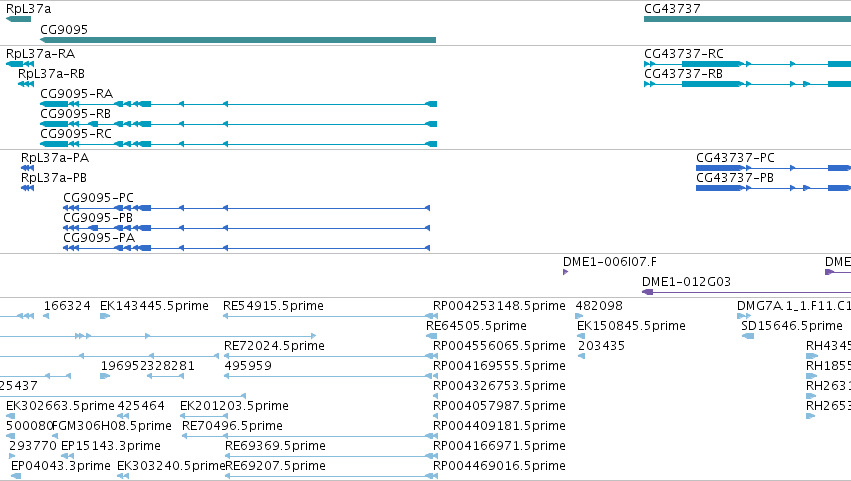Click the 482098 feature arrow marker
This screenshot has height=481, width=851.
579,316
